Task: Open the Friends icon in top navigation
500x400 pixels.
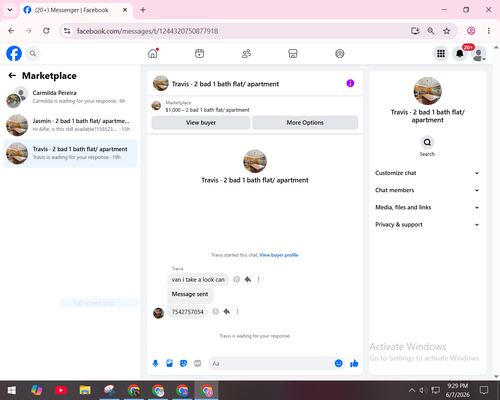Action: click(246, 53)
